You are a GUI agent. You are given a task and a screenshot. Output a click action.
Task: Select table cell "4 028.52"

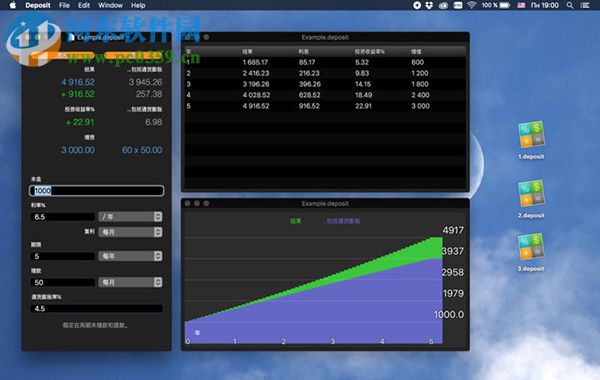256,95
